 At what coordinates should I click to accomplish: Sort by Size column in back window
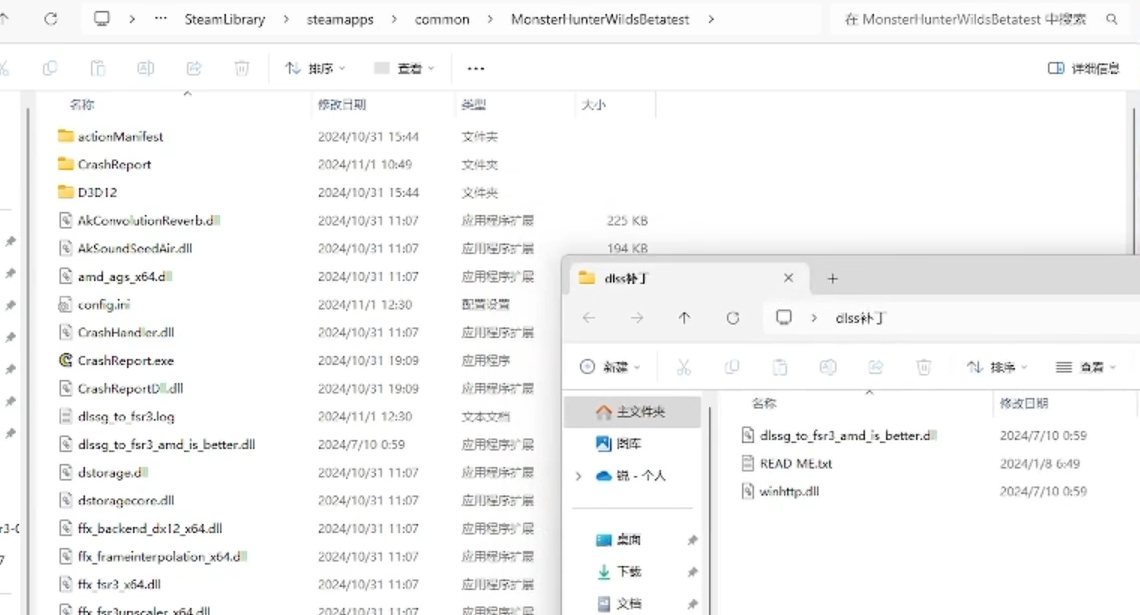[x=593, y=105]
